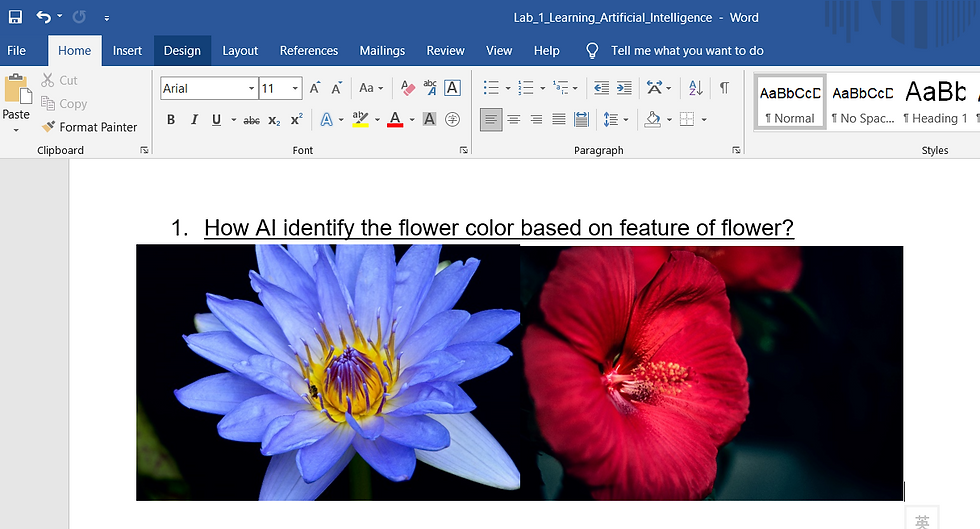Toggle Subscript formatting
The width and height of the screenshot is (980, 529).
click(274, 119)
